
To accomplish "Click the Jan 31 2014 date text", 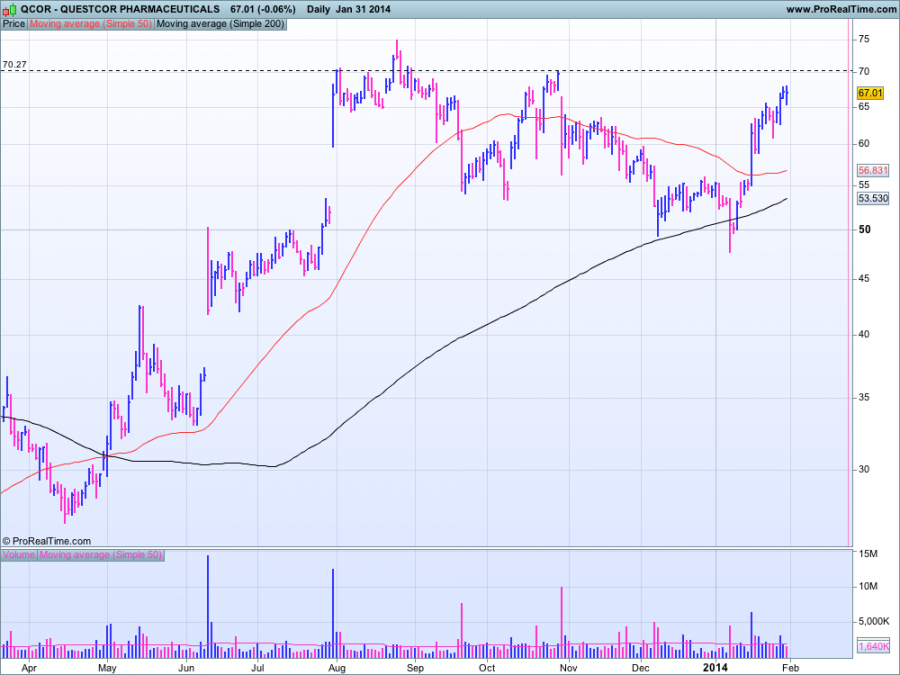I will pyautogui.click(x=363, y=9).
